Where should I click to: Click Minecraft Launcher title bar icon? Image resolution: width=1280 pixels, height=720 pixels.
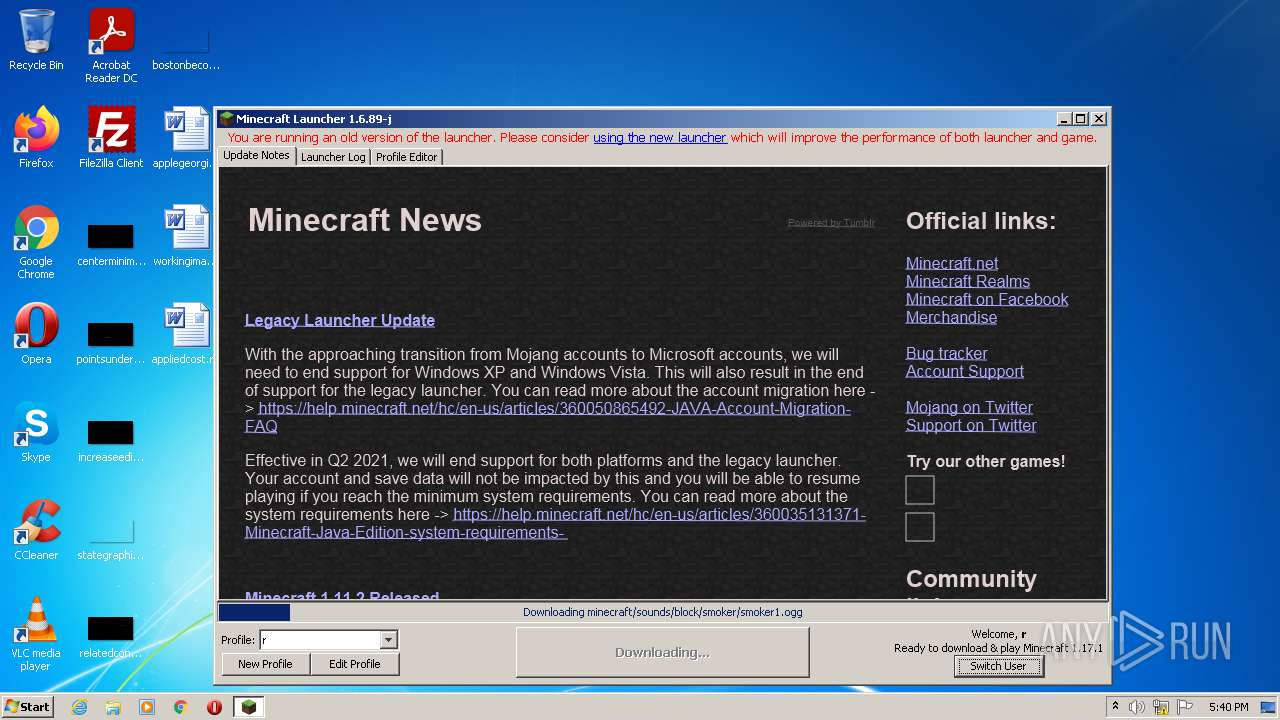click(x=227, y=119)
